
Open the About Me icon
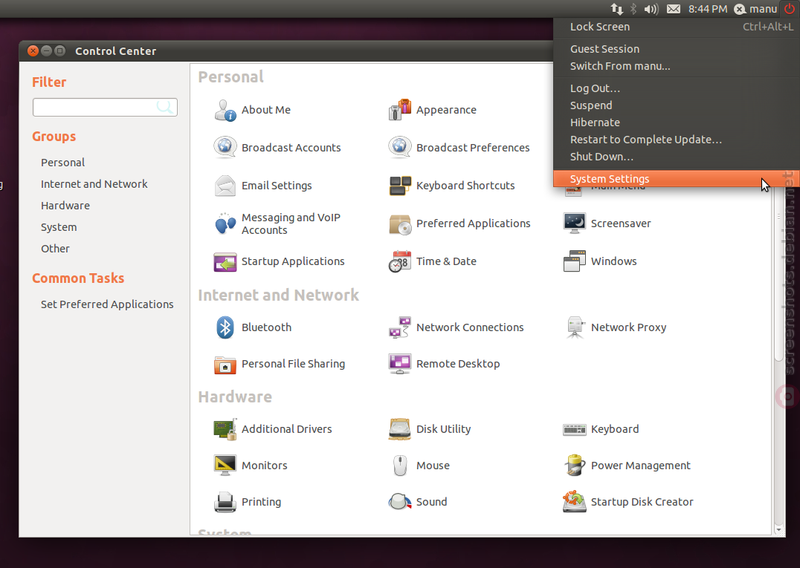[225, 110]
